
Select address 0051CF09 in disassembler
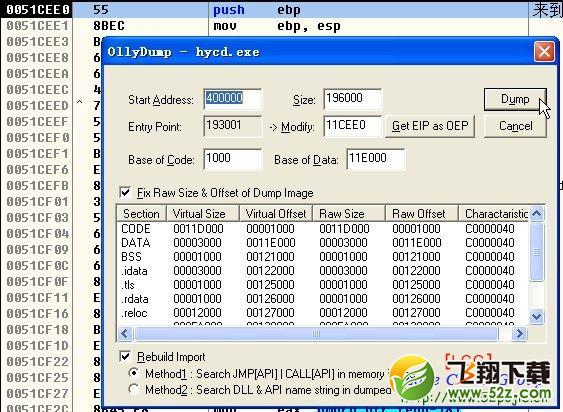pos(37,249)
